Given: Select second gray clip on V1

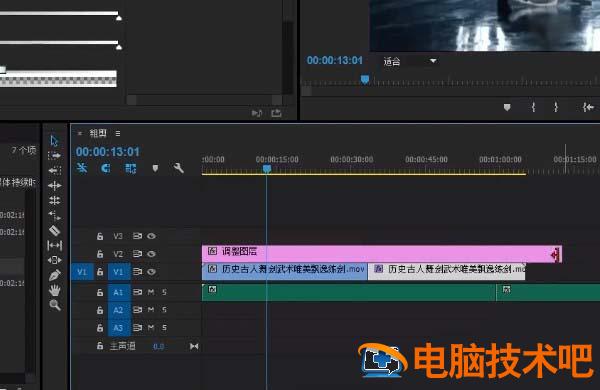Looking at the screenshot, I should tap(447, 271).
